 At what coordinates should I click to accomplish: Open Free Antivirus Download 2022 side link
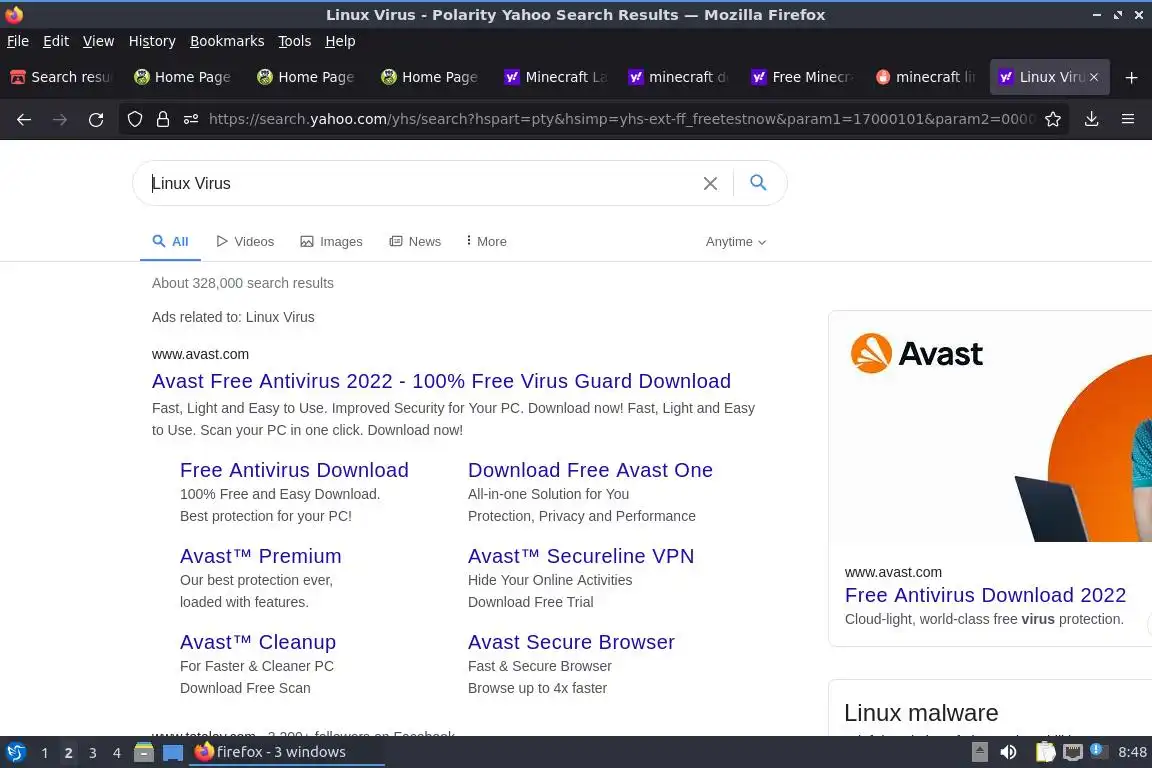point(985,595)
